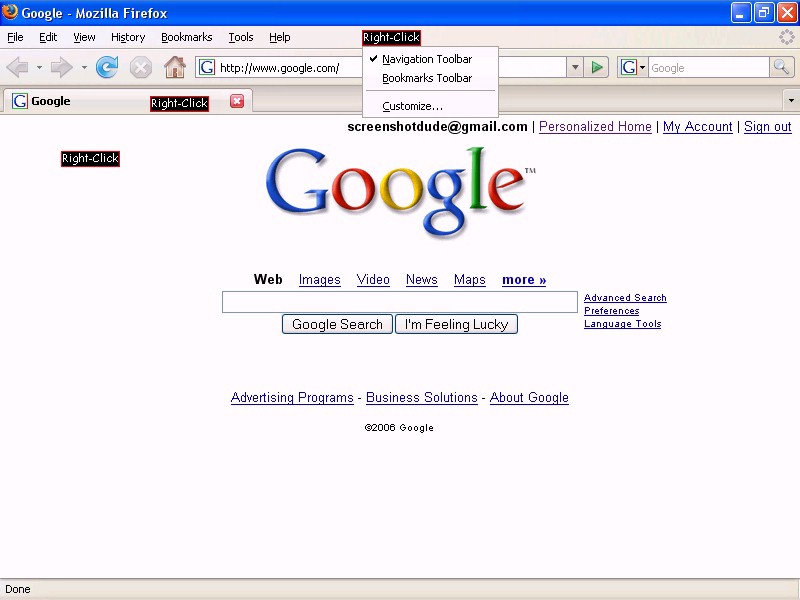Open the Help menu
800x600 pixels.
point(280,37)
